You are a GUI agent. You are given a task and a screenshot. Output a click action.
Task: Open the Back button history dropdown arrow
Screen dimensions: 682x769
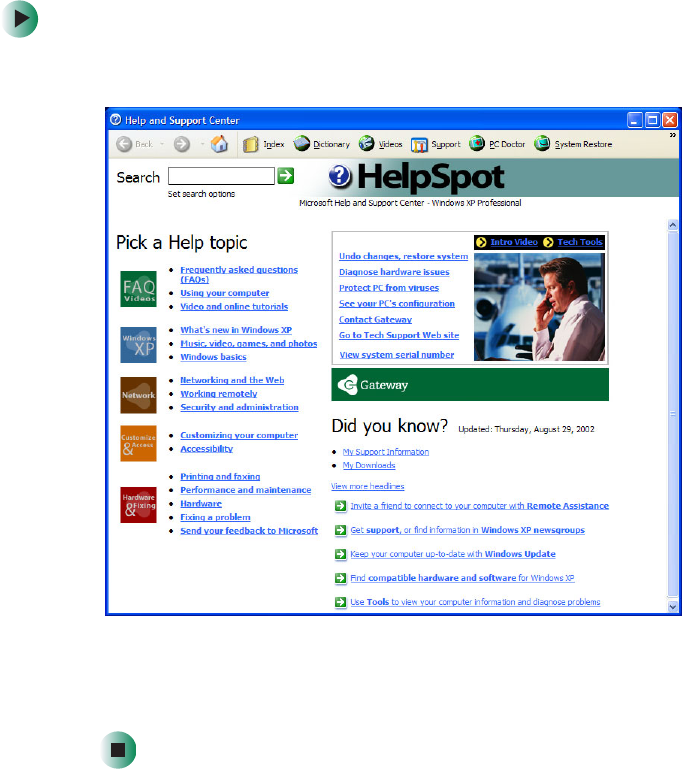pyautogui.click(x=162, y=144)
